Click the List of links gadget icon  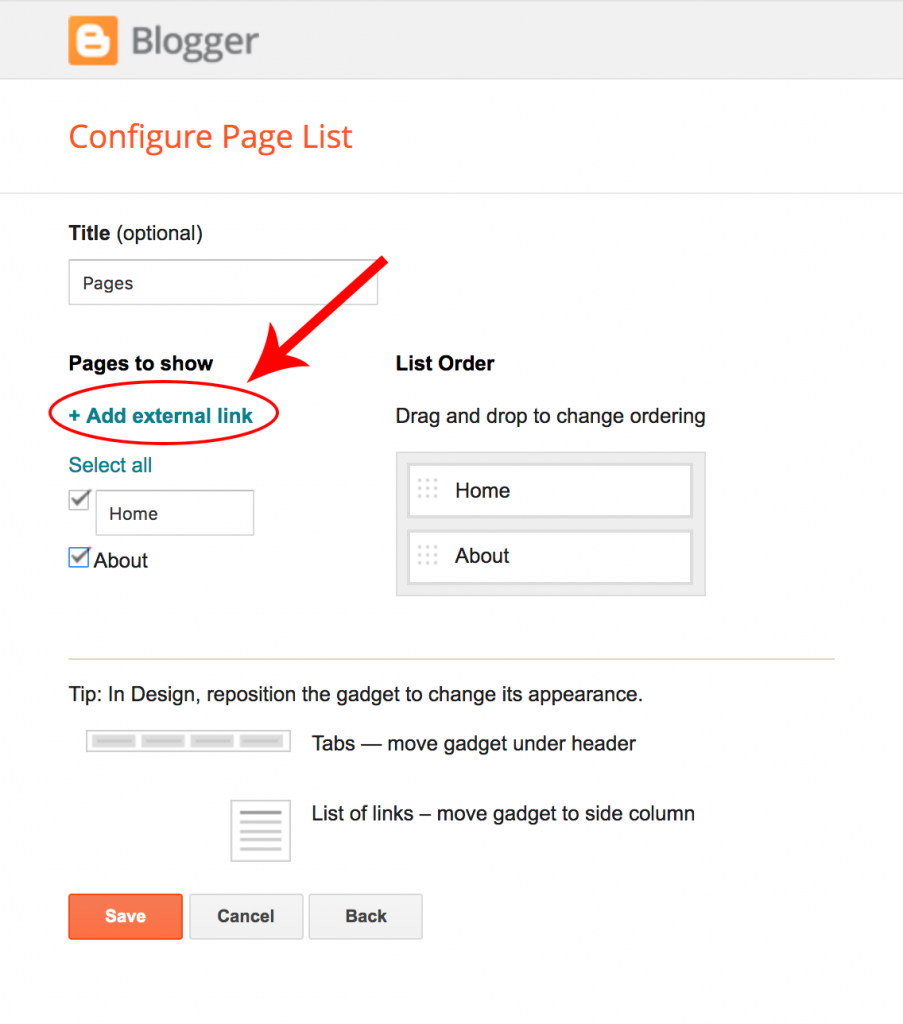click(260, 830)
